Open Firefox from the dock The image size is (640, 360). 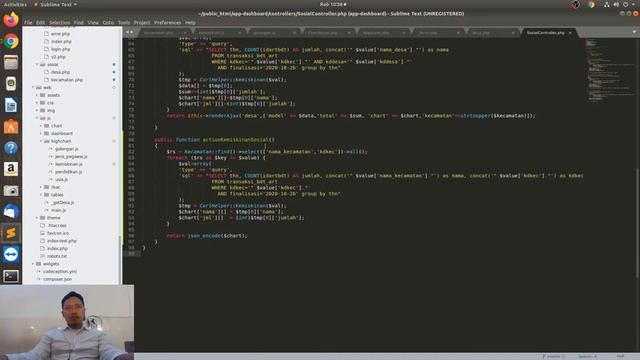[11, 20]
